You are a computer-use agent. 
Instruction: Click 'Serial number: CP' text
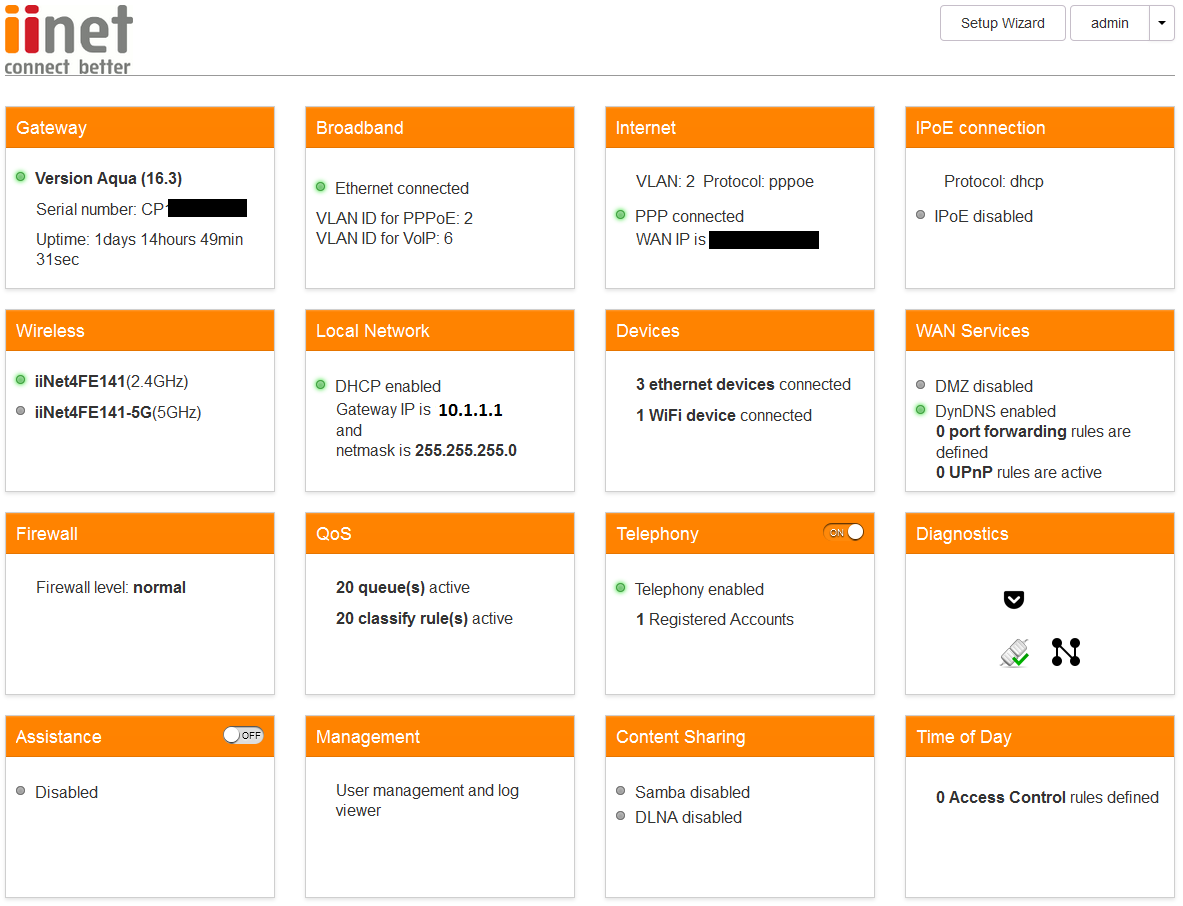tap(100, 209)
